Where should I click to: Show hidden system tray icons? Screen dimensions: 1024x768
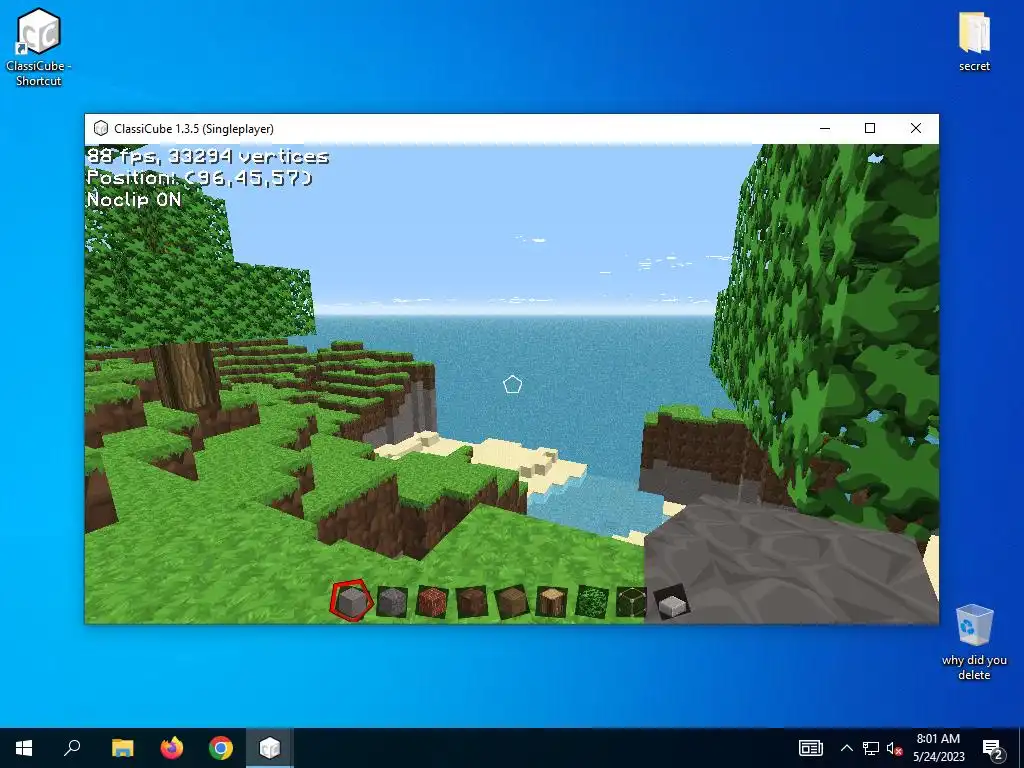pyautogui.click(x=846, y=748)
